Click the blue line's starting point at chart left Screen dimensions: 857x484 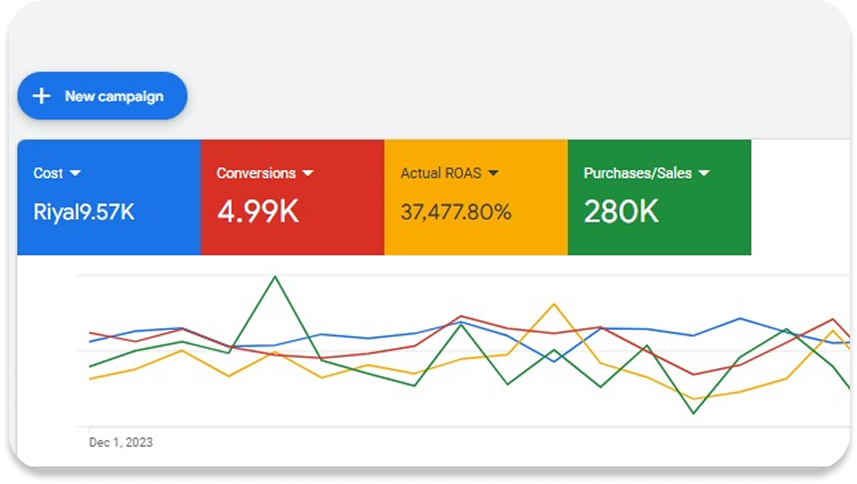[91, 341]
